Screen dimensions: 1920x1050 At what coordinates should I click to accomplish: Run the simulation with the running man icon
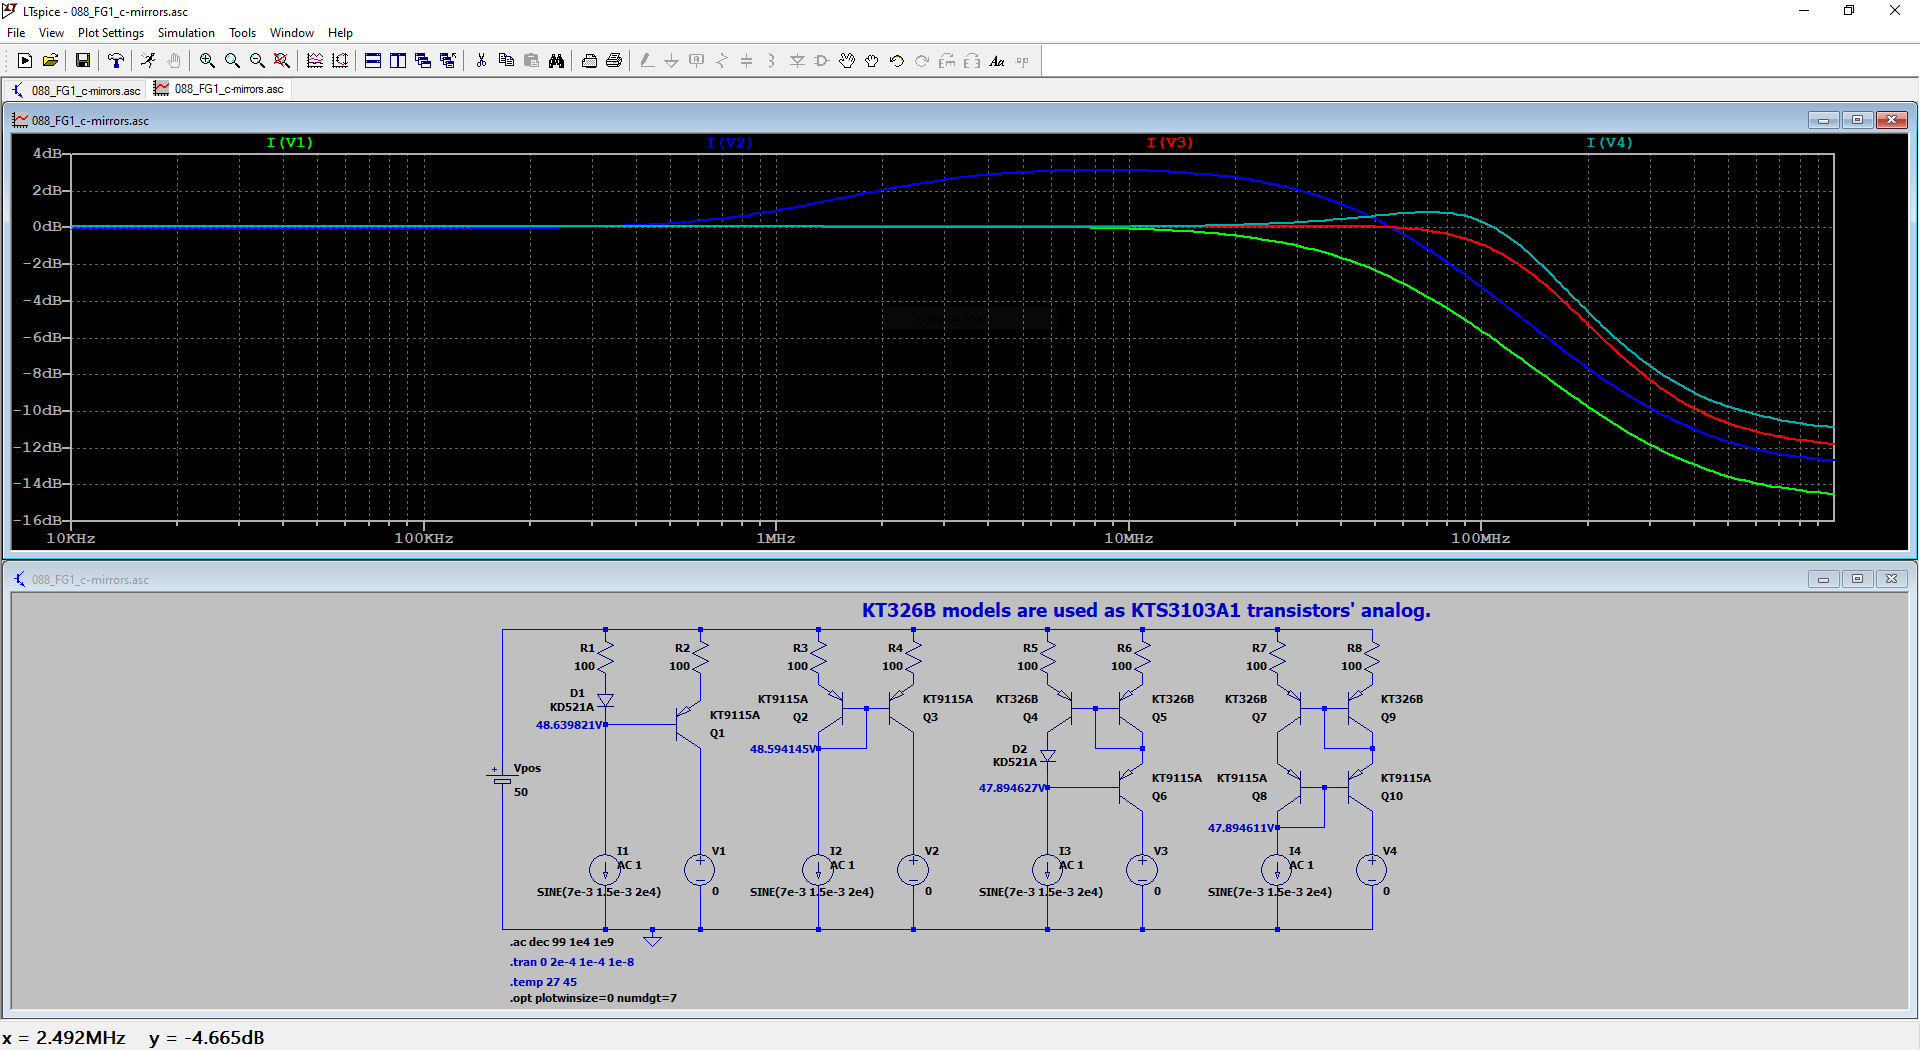[149, 61]
